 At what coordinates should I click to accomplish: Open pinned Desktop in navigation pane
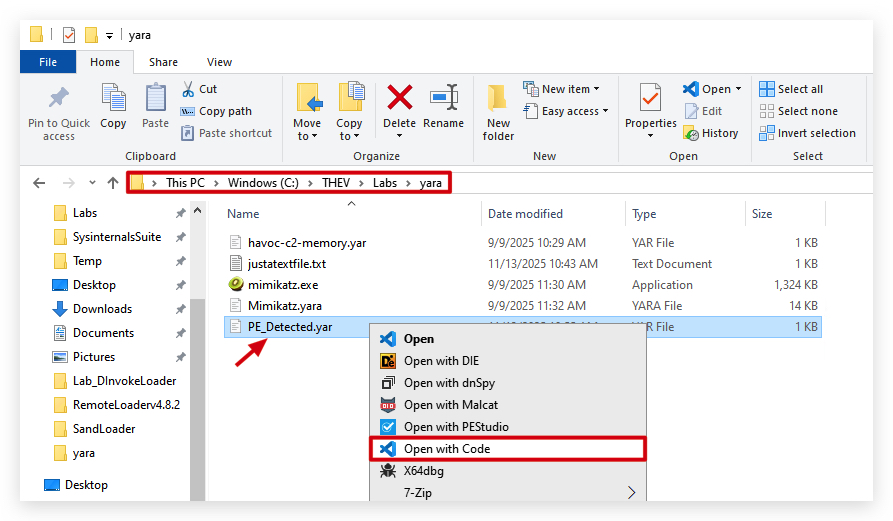click(x=94, y=285)
